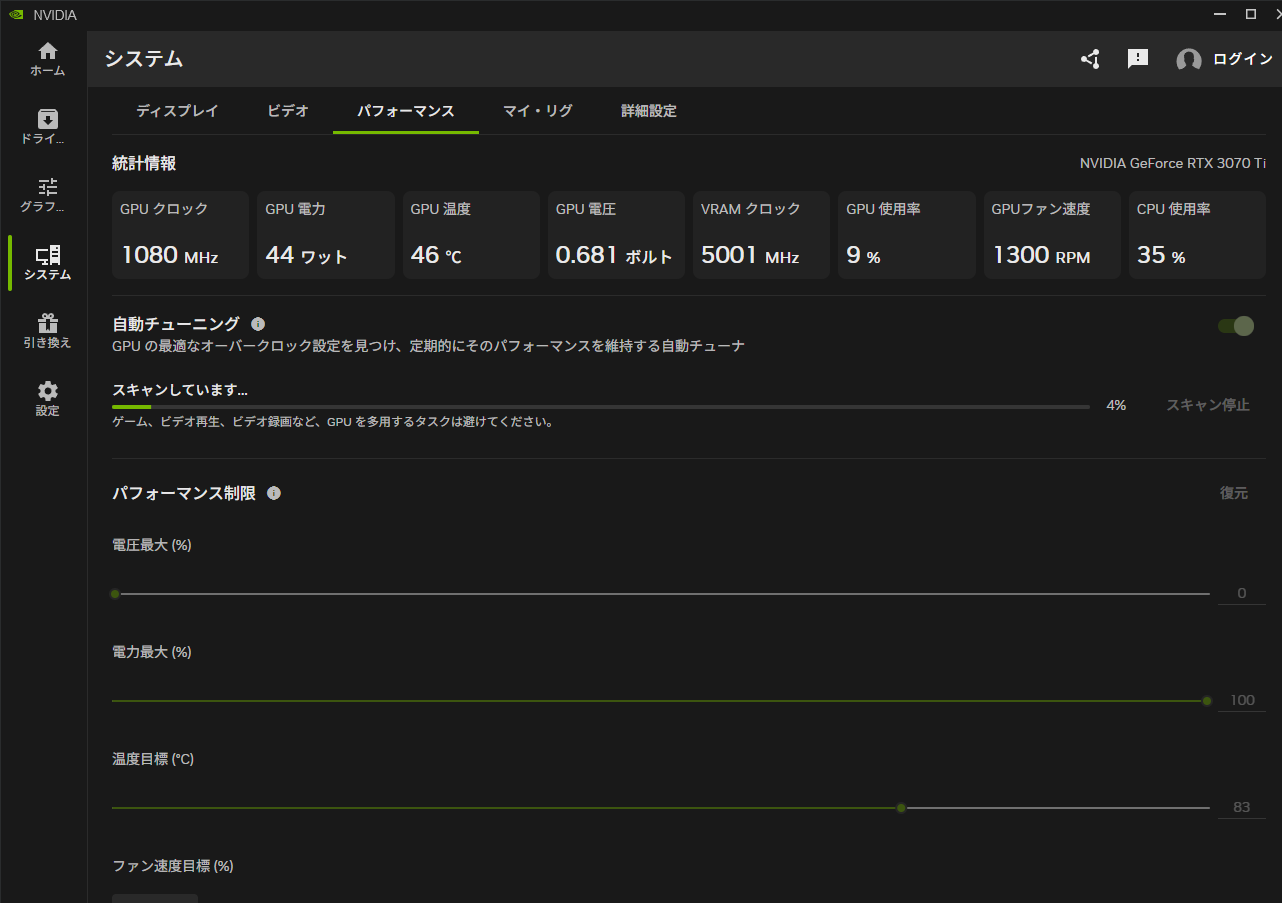Maximize the NVIDIA window
Viewport: 1282px width, 903px height.
(x=1251, y=14)
